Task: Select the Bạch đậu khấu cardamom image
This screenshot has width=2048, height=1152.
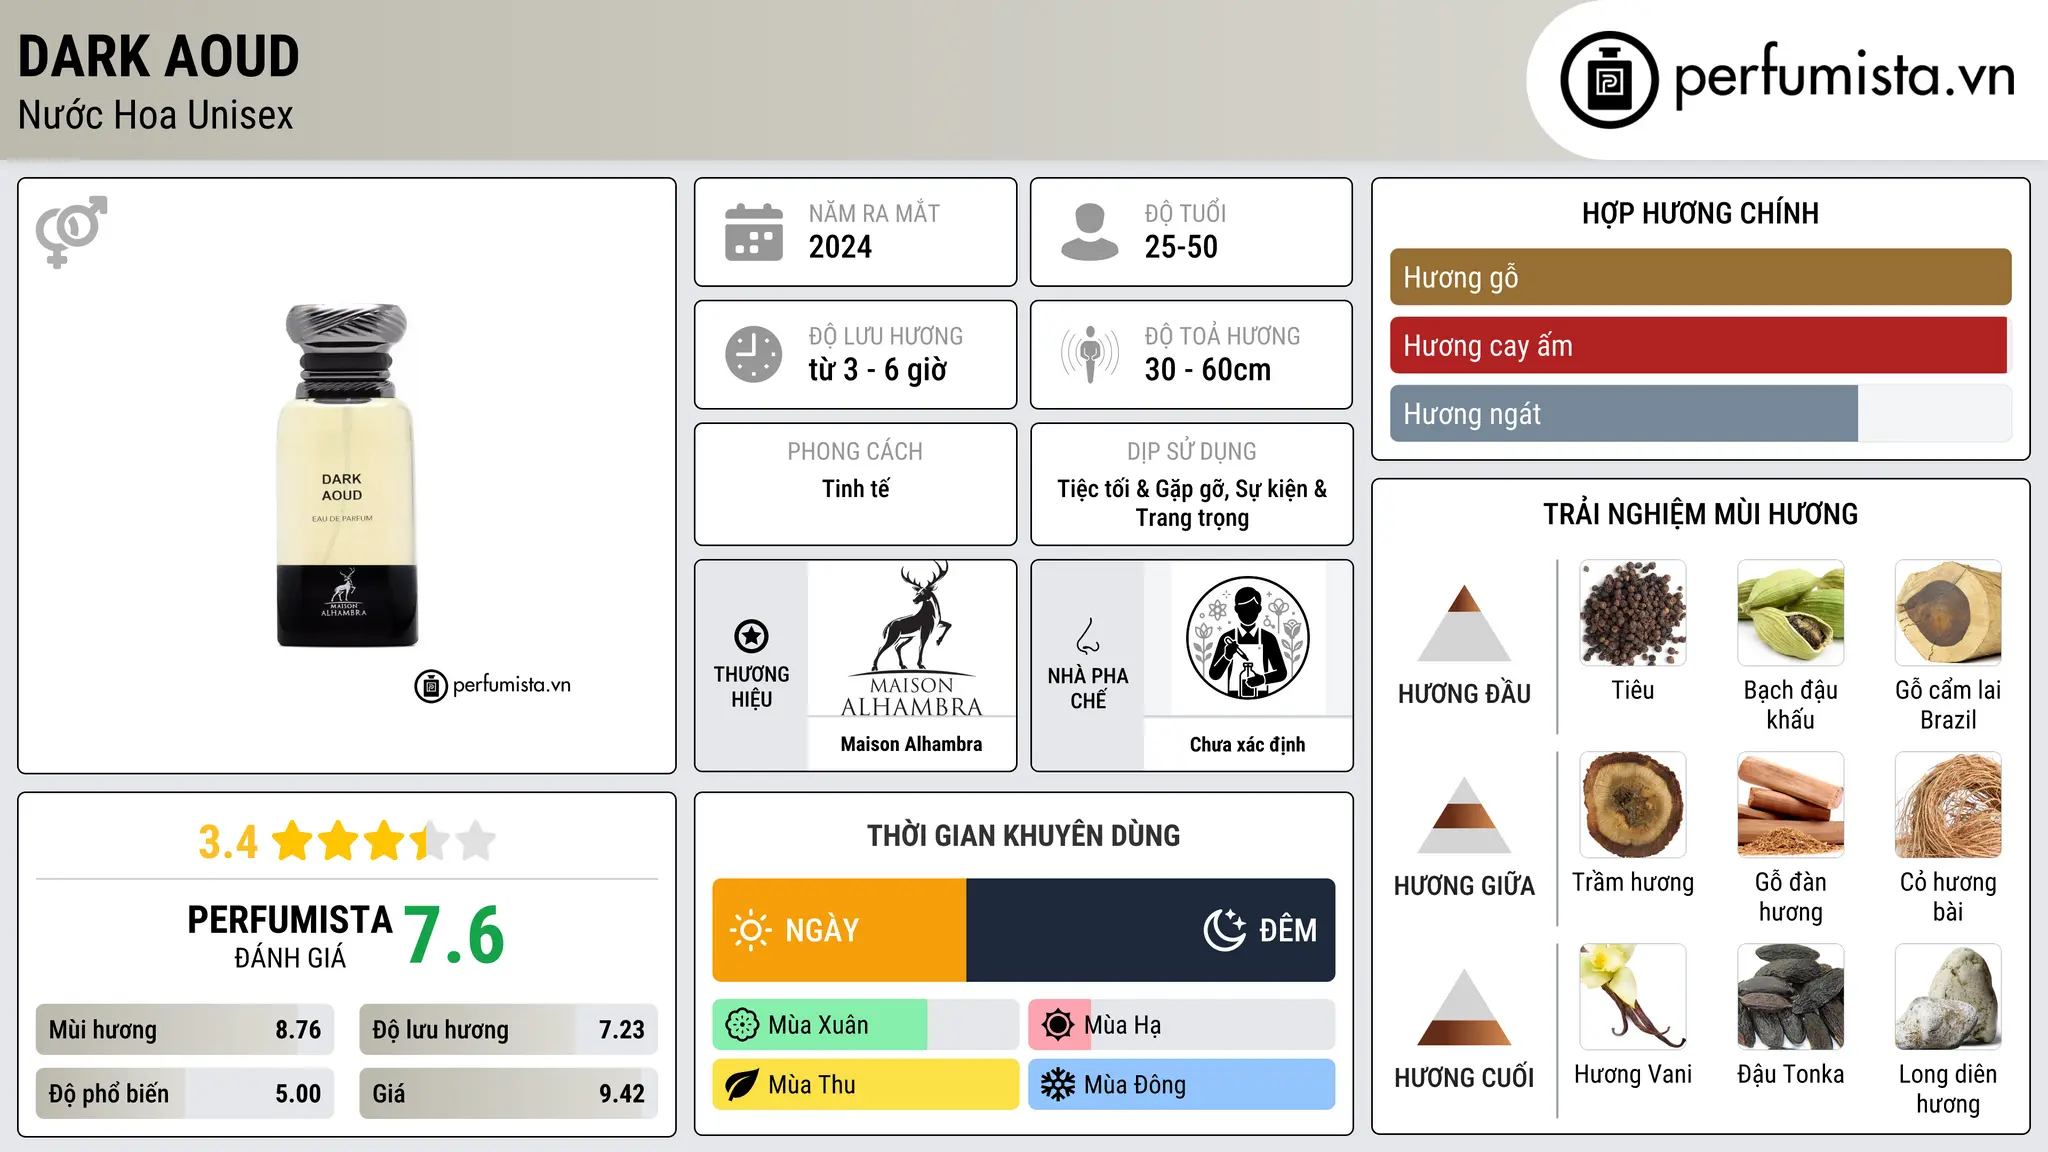Action: pyautogui.click(x=1790, y=613)
